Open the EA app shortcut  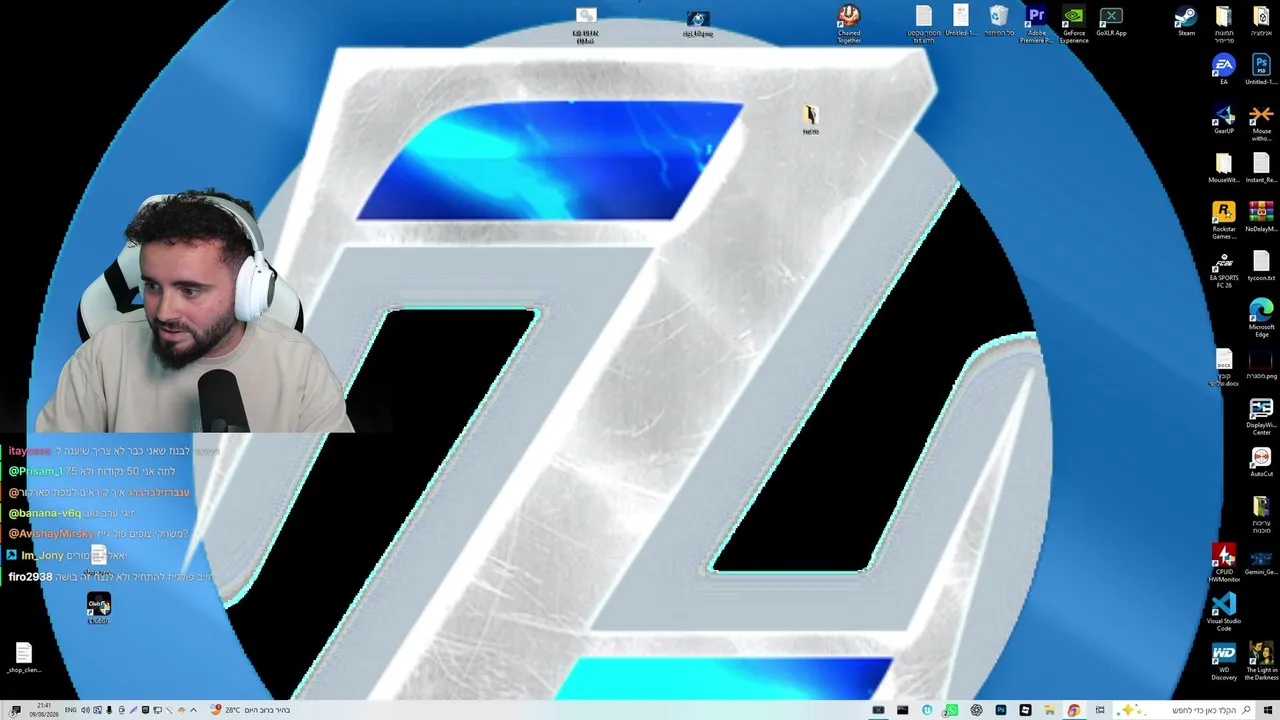click(1224, 70)
